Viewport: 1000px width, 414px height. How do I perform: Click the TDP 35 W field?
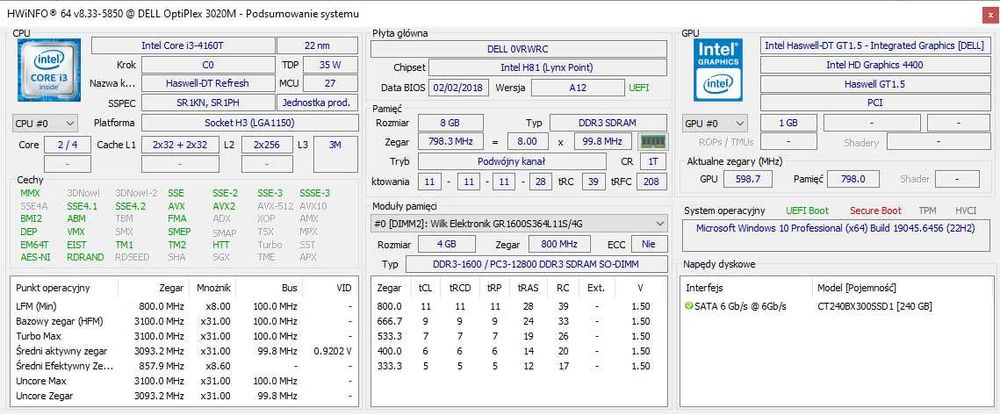point(330,64)
